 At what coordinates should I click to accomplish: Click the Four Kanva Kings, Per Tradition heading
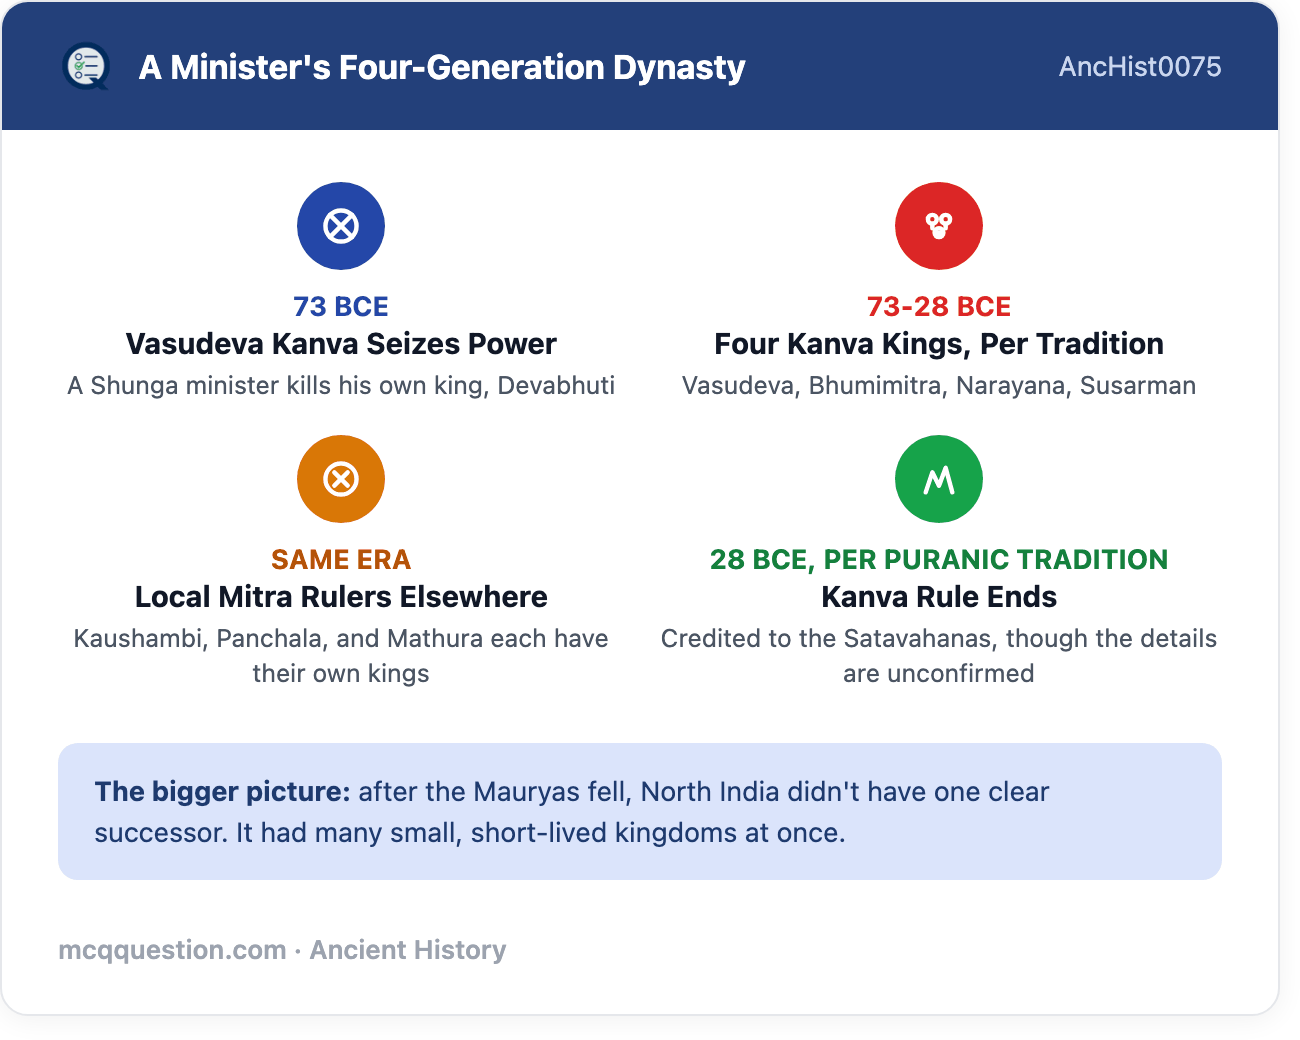click(x=939, y=344)
